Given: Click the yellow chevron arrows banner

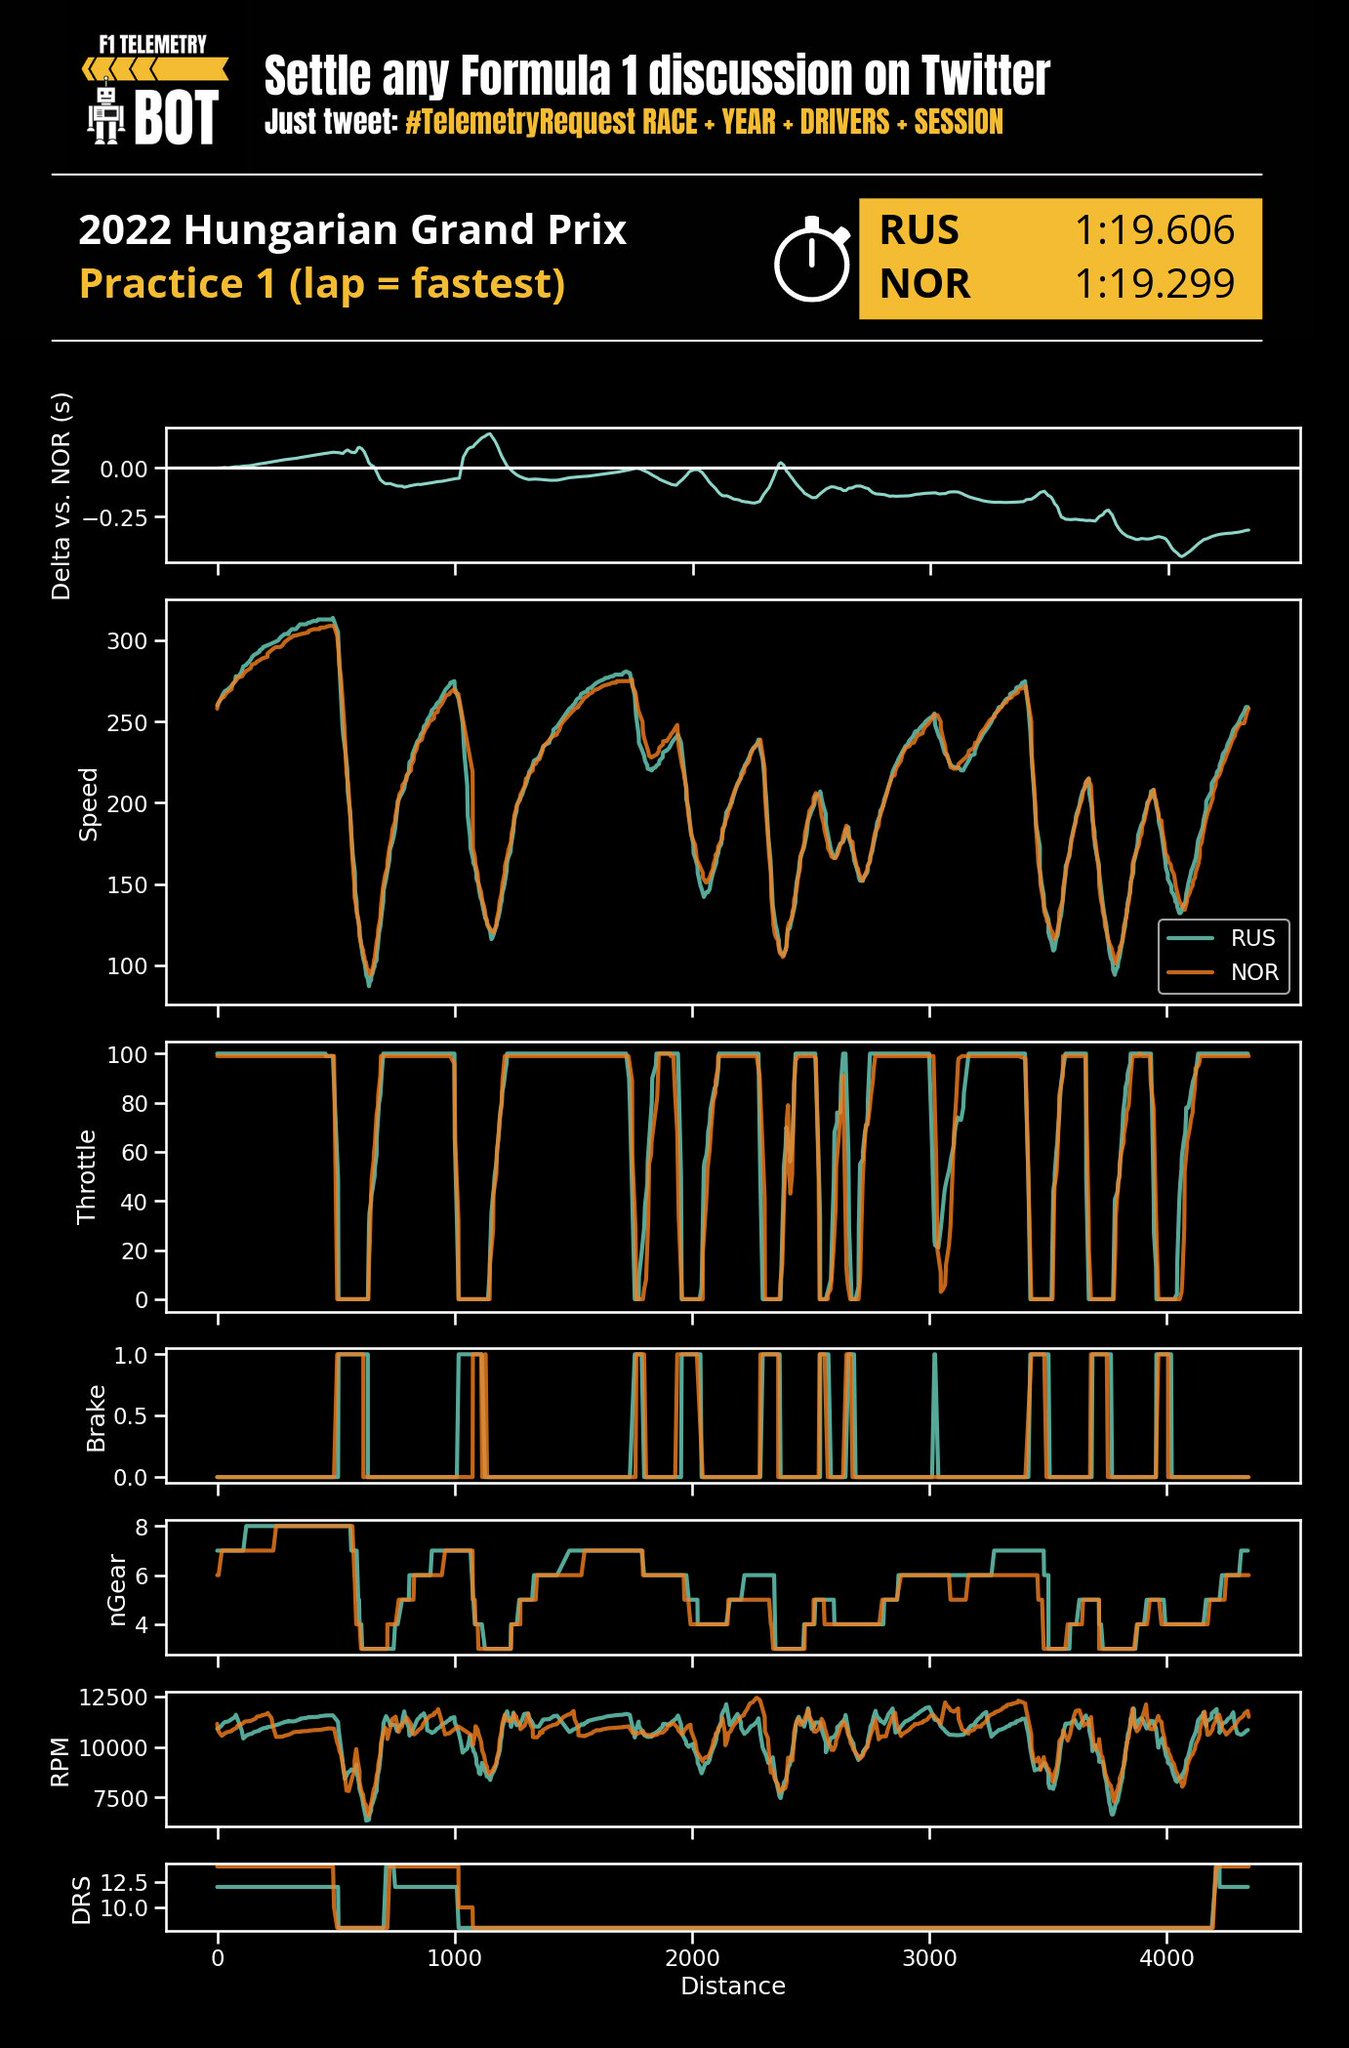Looking at the screenshot, I should 155,69.
